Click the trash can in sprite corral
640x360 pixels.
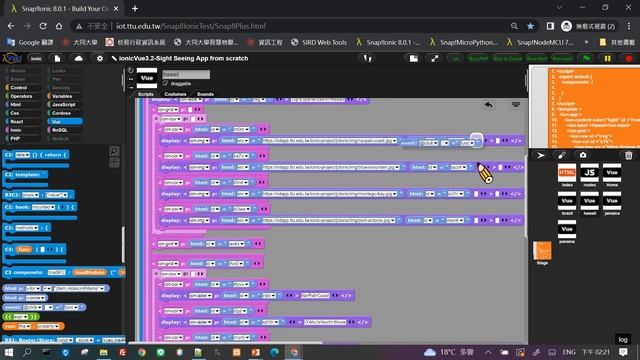629,155
